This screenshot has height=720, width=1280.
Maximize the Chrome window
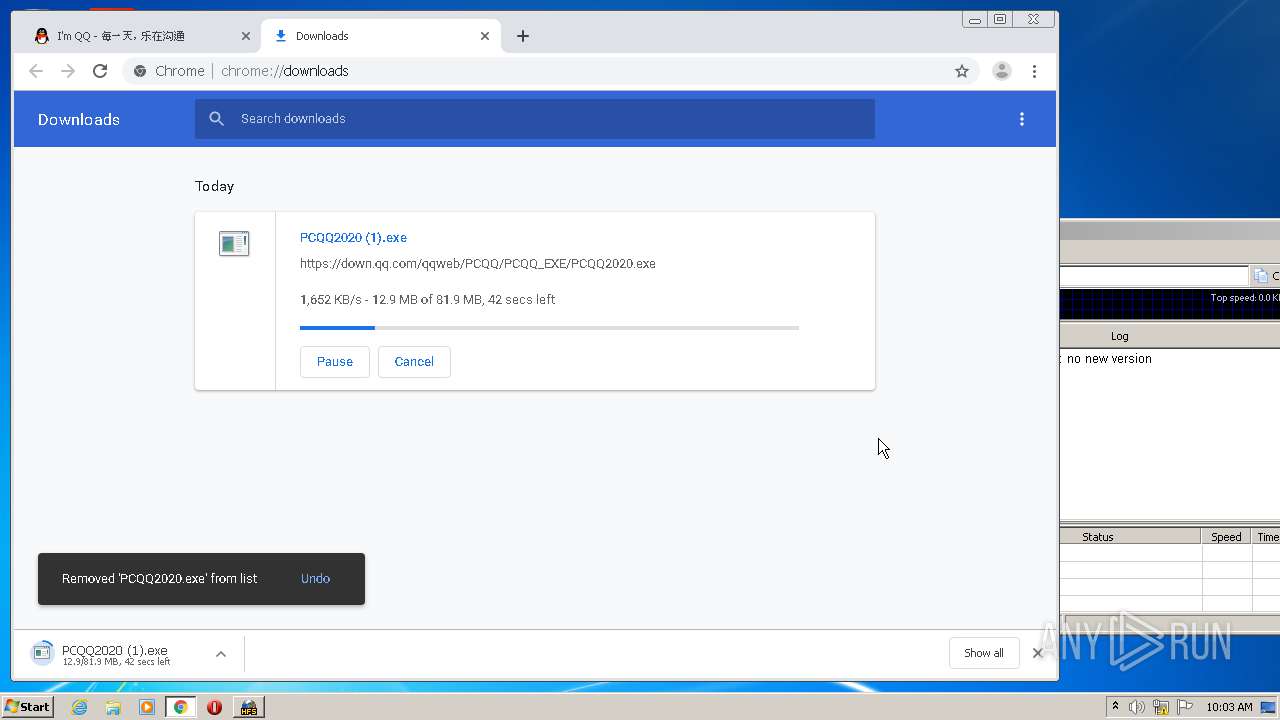[x=999, y=19]
